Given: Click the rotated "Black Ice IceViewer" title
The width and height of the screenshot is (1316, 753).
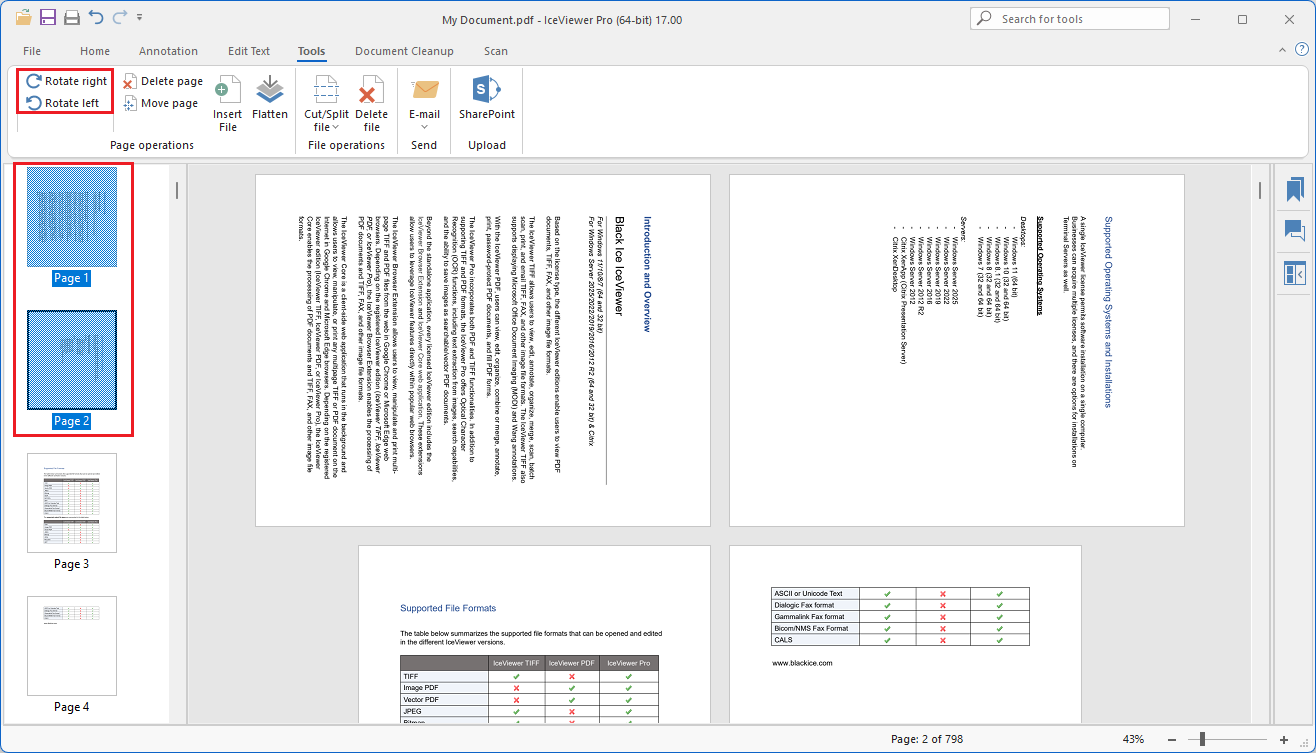Looking at the screenshot, I should [619, 264].
